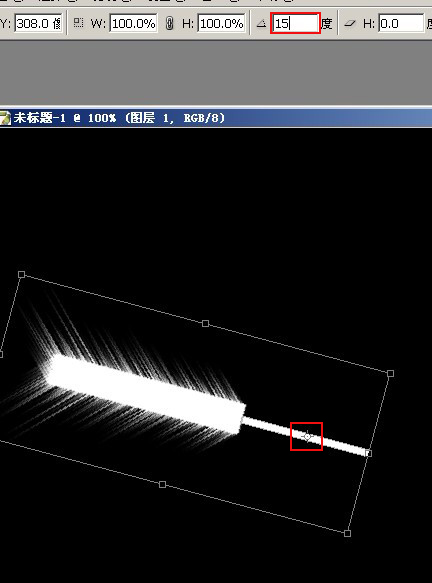Toggle the maintain aspect ratio link icon

click(169, 23)
